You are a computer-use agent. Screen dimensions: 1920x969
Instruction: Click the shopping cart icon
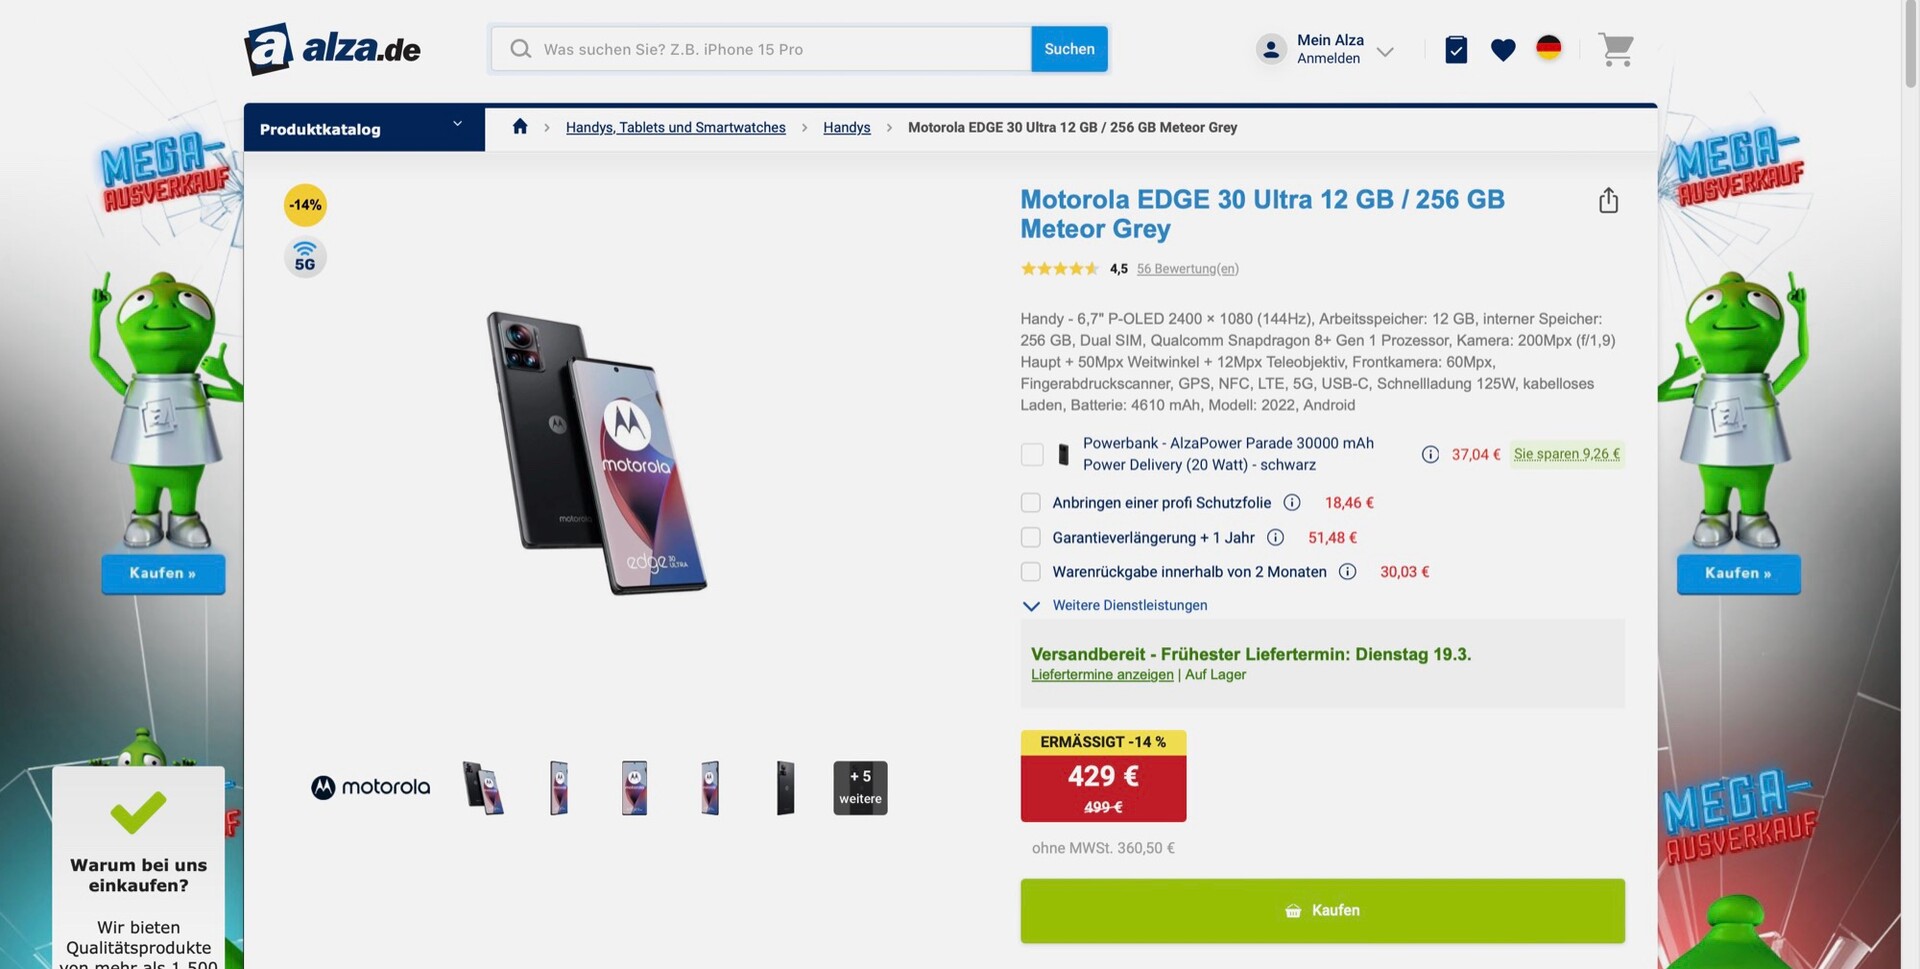click(1615, 49)
